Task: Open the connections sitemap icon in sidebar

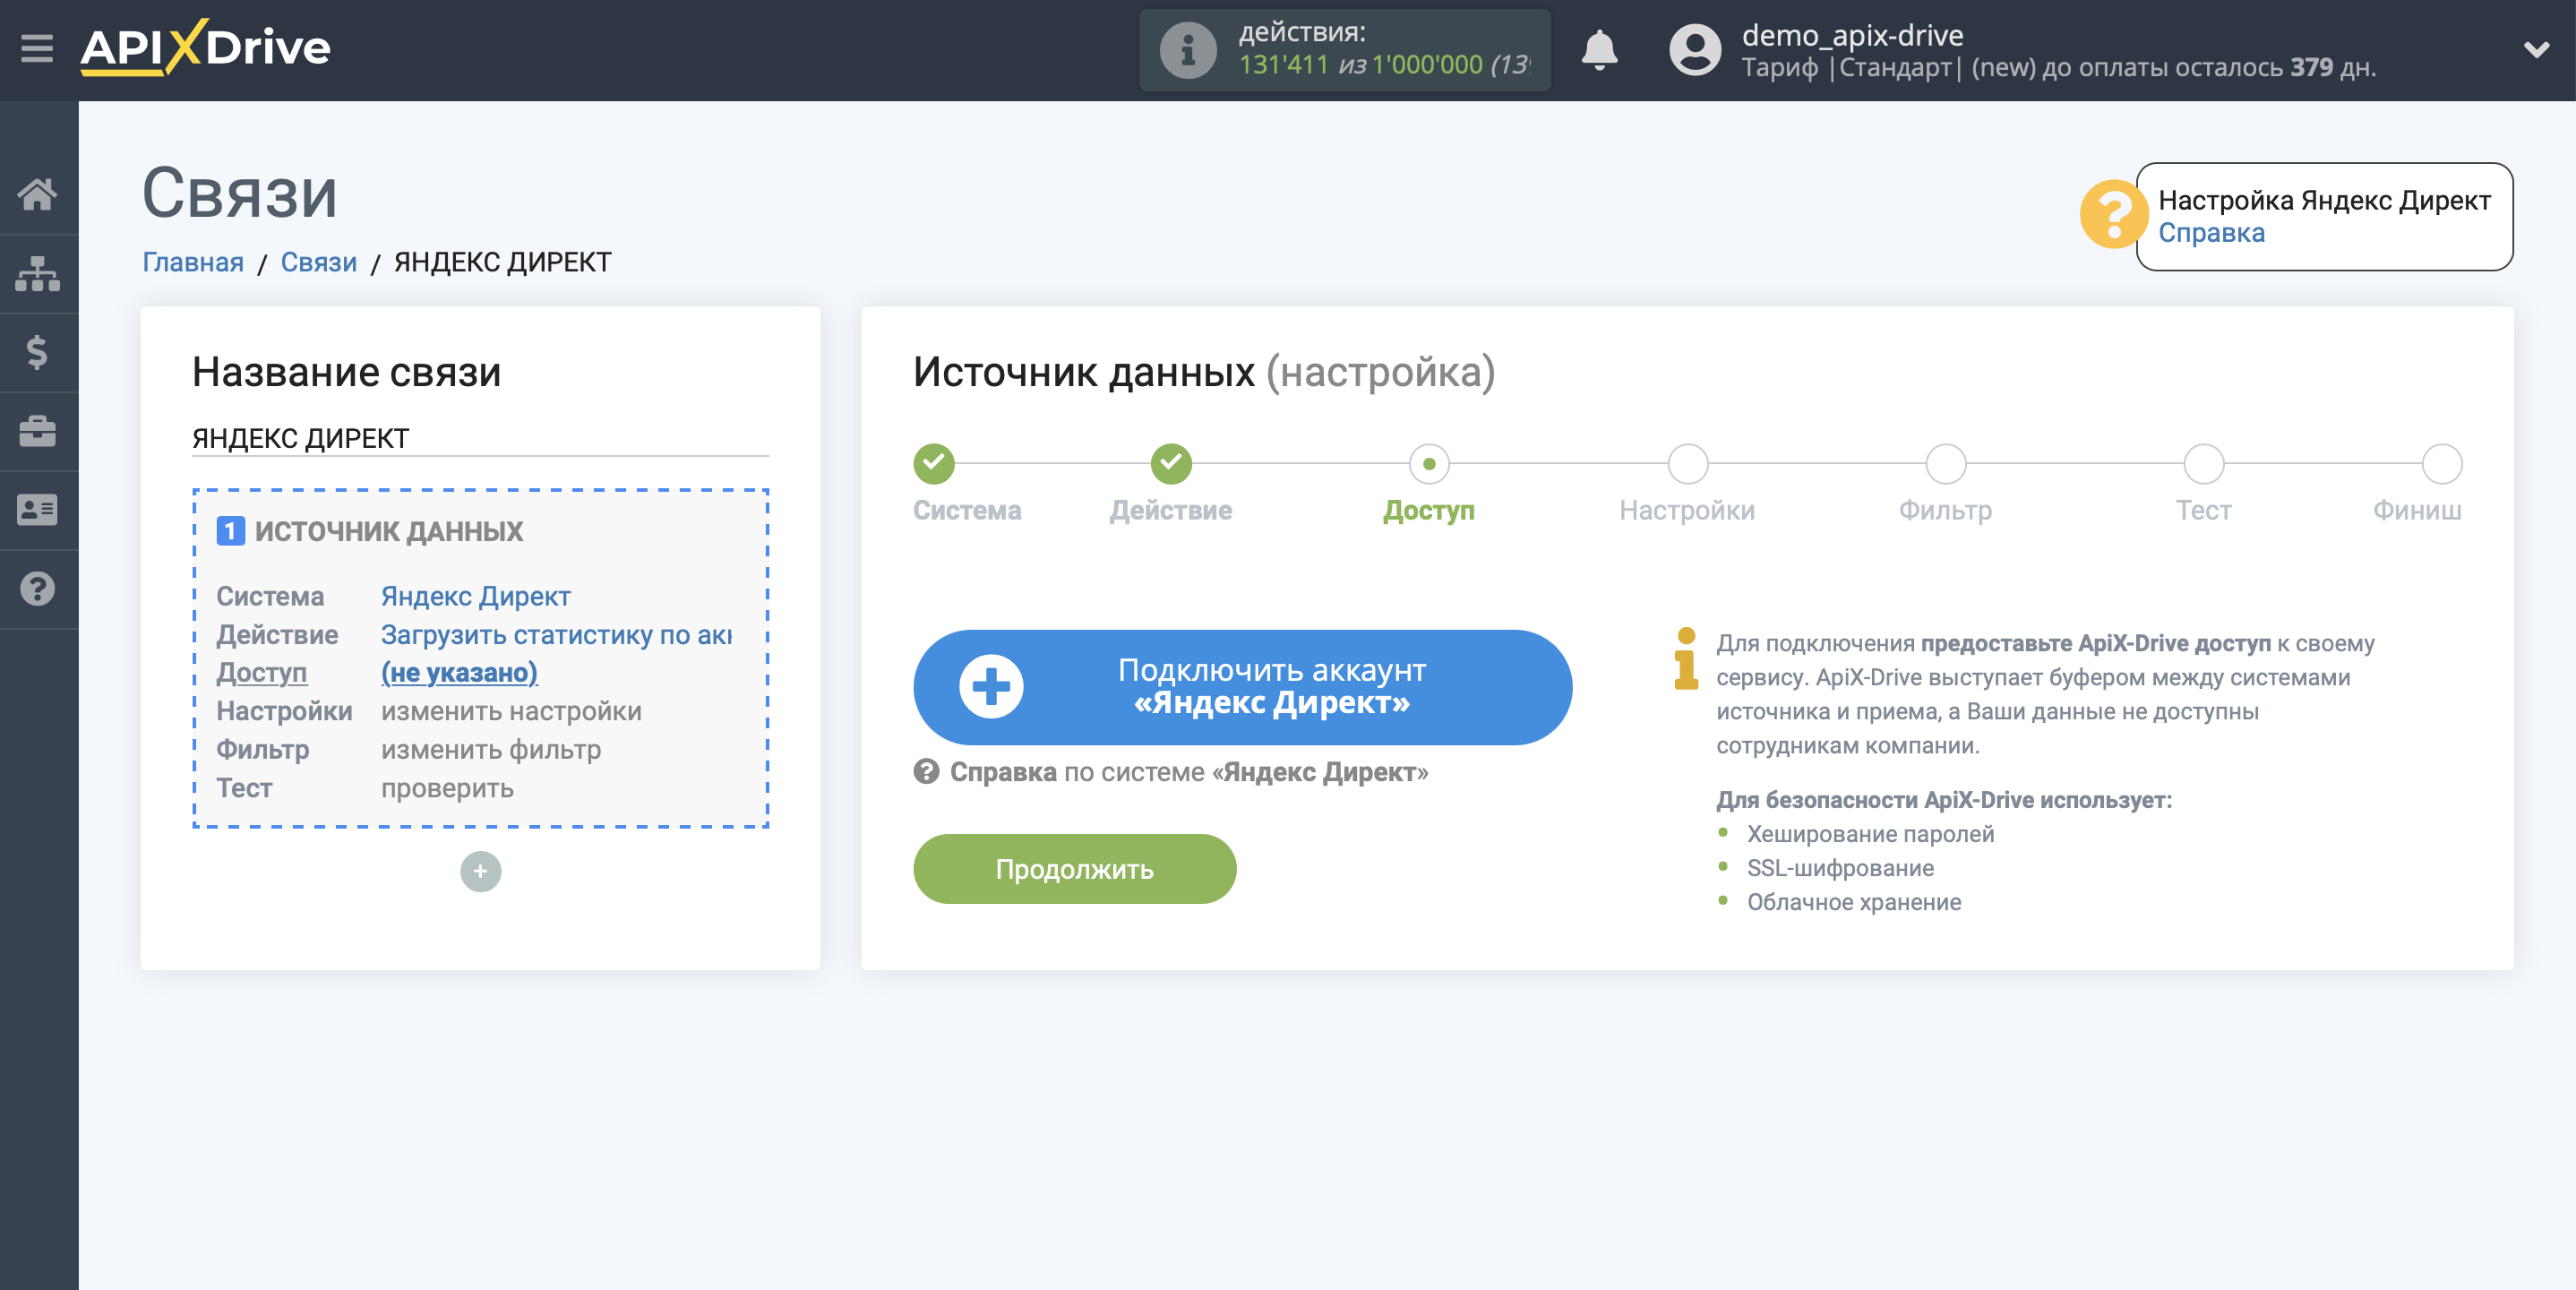Action: click(x=38, y=273)
